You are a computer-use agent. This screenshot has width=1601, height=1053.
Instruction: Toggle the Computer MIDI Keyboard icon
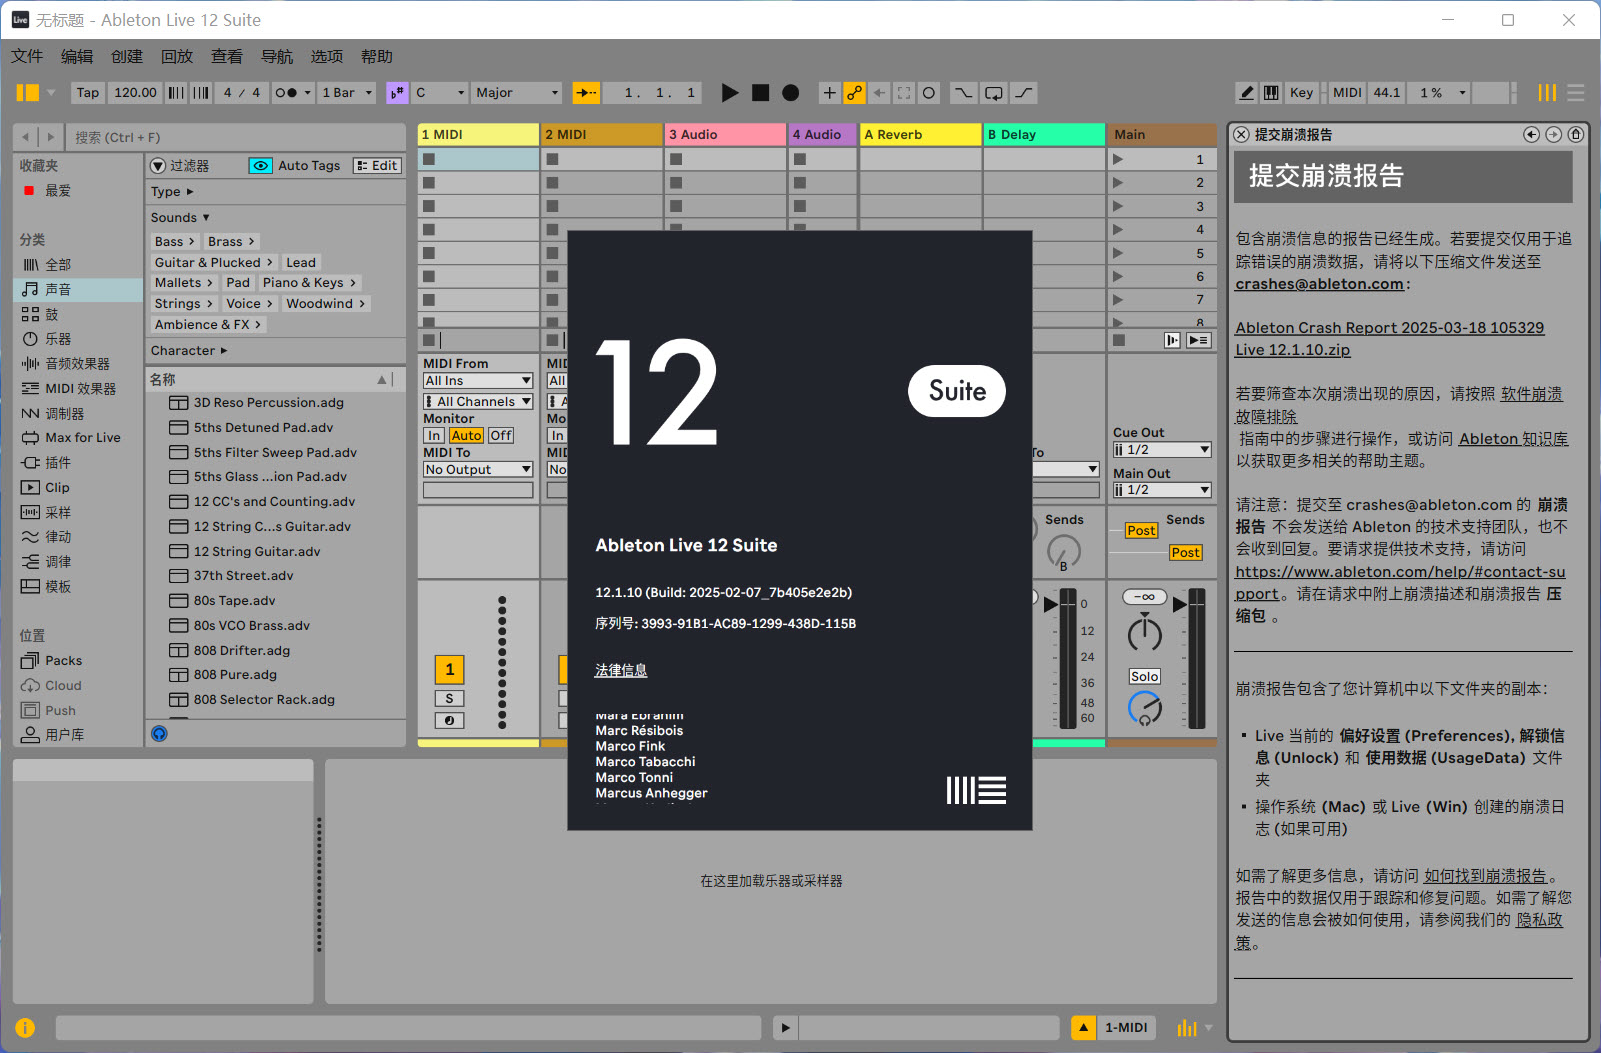[x=1271, y=93]
